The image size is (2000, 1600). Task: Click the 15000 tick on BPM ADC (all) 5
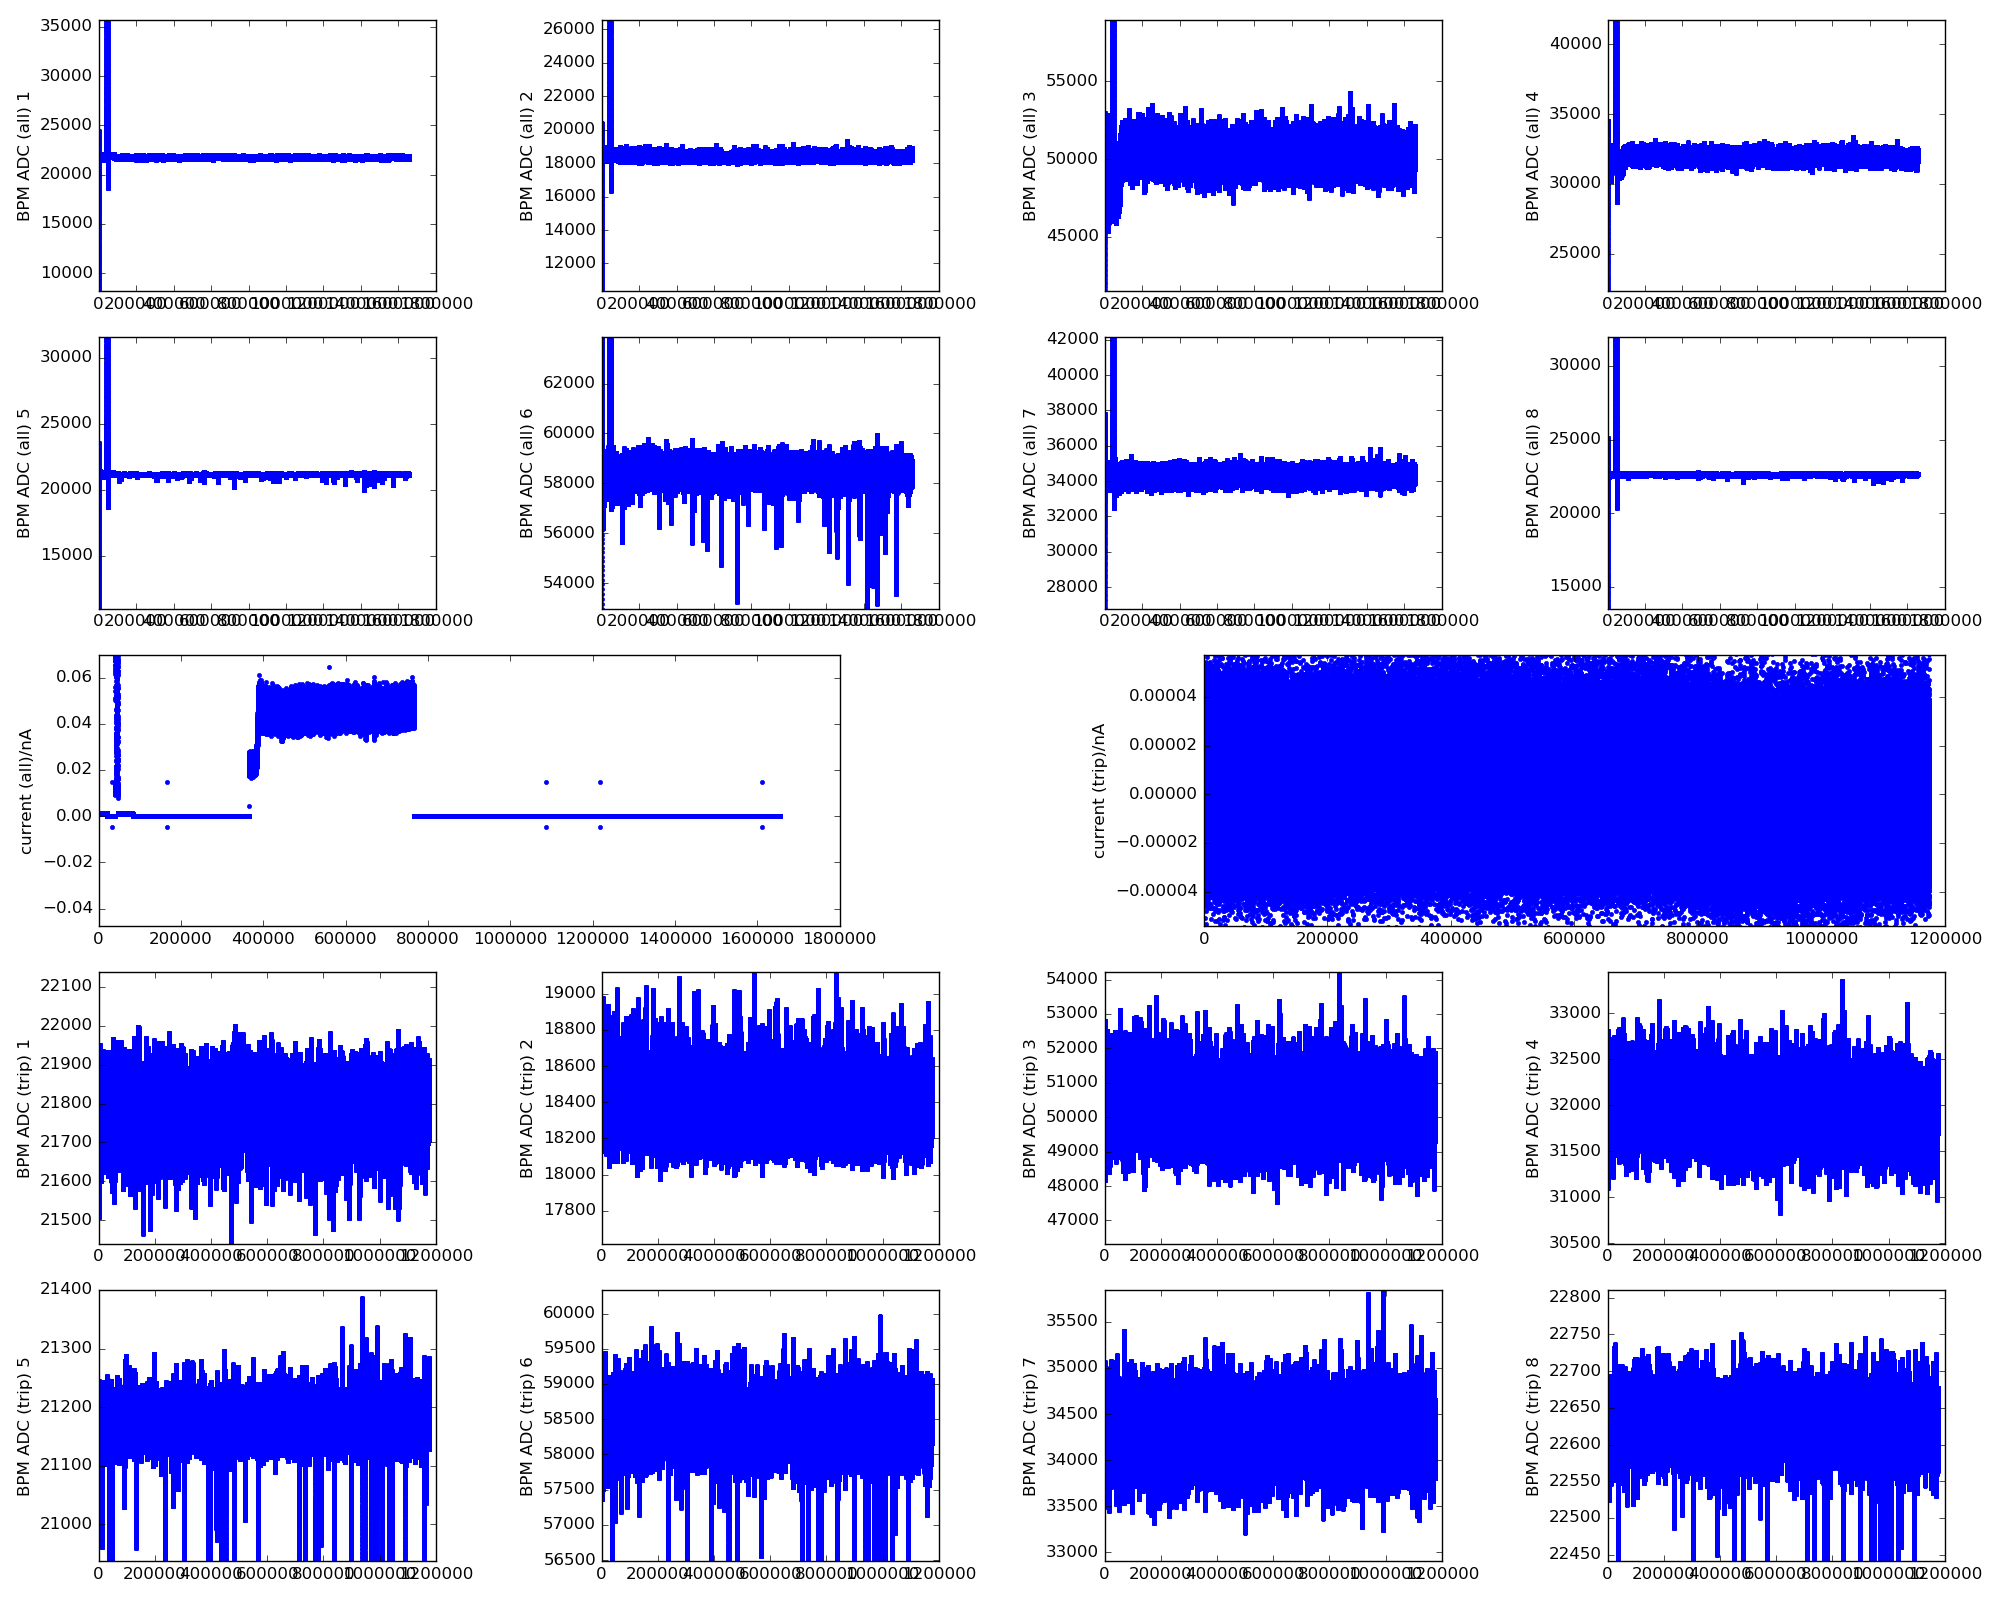tap(66, 555)
